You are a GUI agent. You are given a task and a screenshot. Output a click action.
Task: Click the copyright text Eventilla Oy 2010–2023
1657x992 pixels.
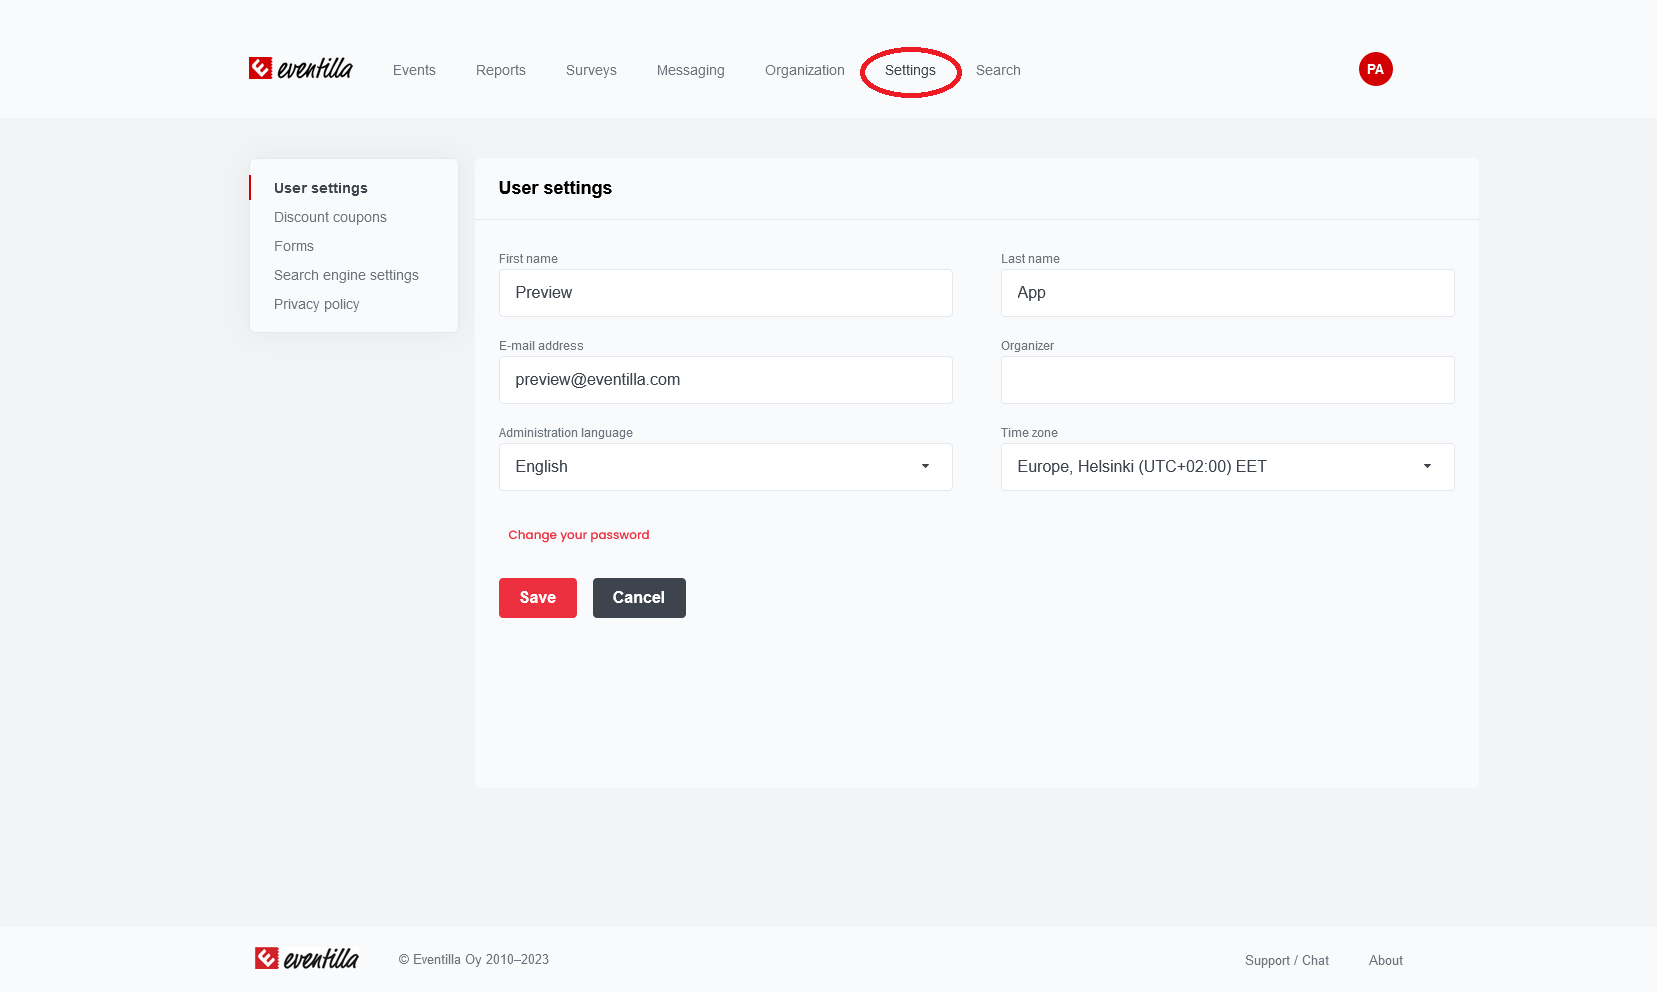tap(474, 959)
